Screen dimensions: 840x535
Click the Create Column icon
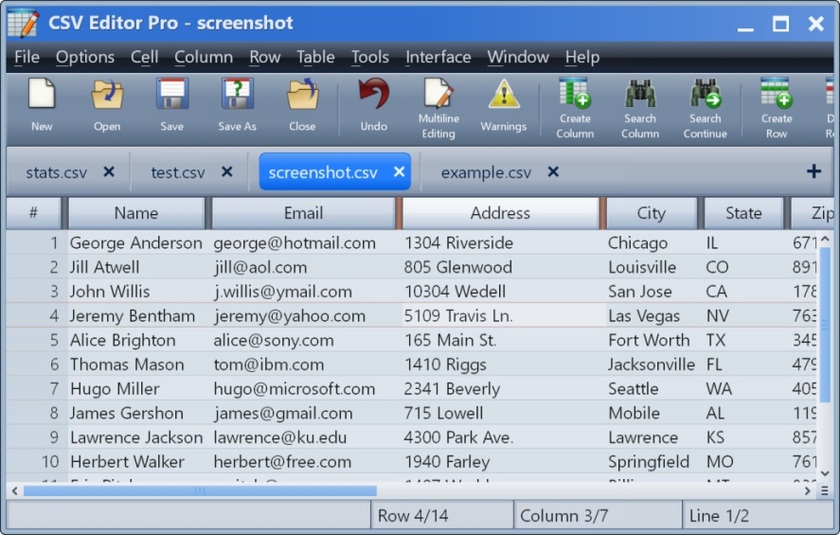(x=575, y=93)
